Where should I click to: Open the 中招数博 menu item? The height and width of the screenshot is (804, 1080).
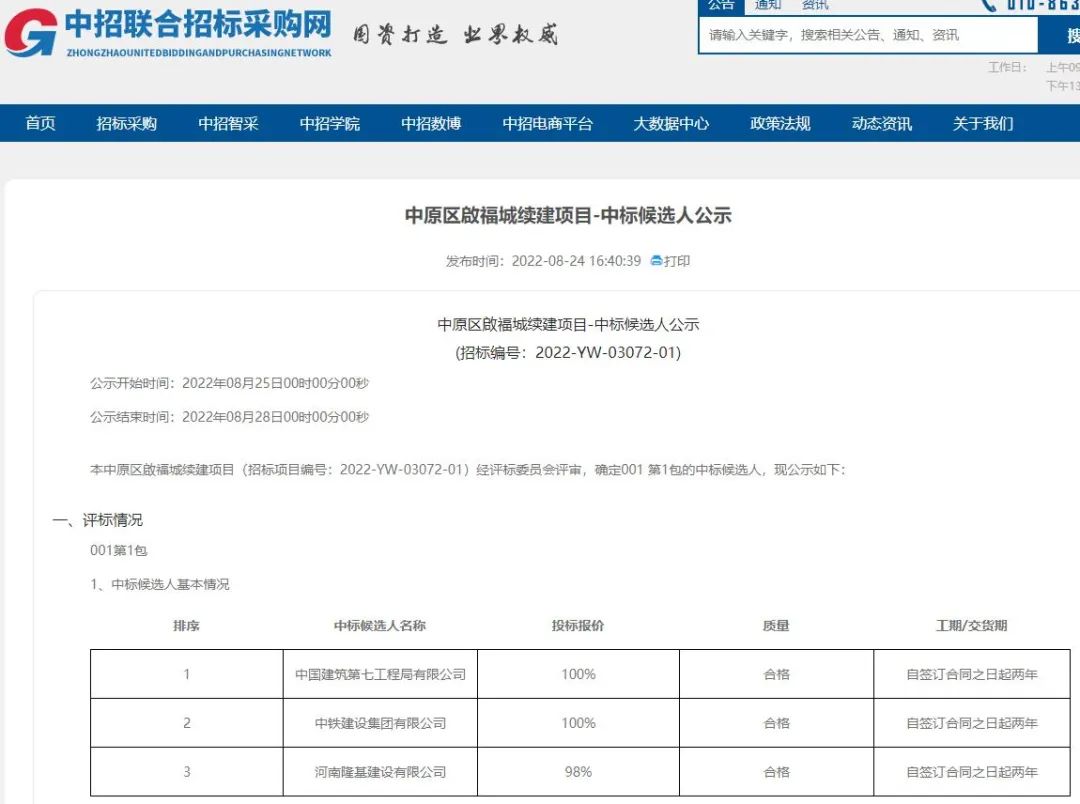(x=430, y=123)
